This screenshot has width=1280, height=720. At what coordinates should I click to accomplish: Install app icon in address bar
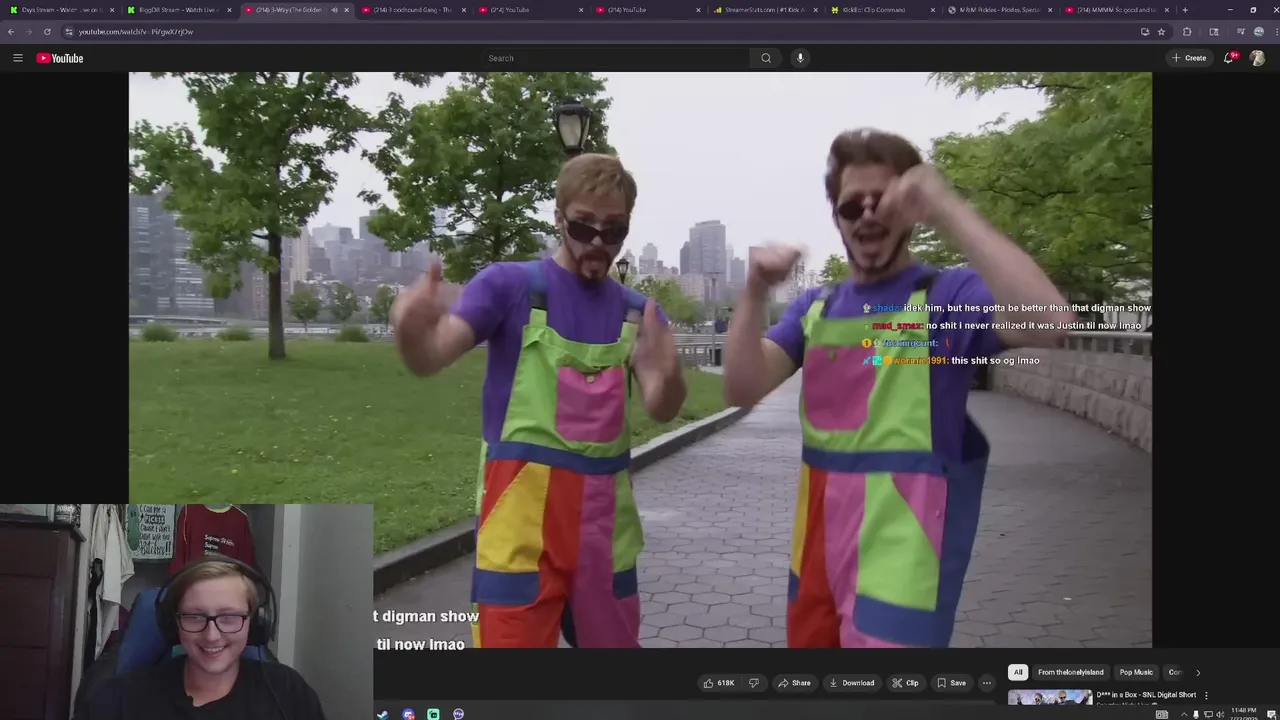(x=1145, y=32)
